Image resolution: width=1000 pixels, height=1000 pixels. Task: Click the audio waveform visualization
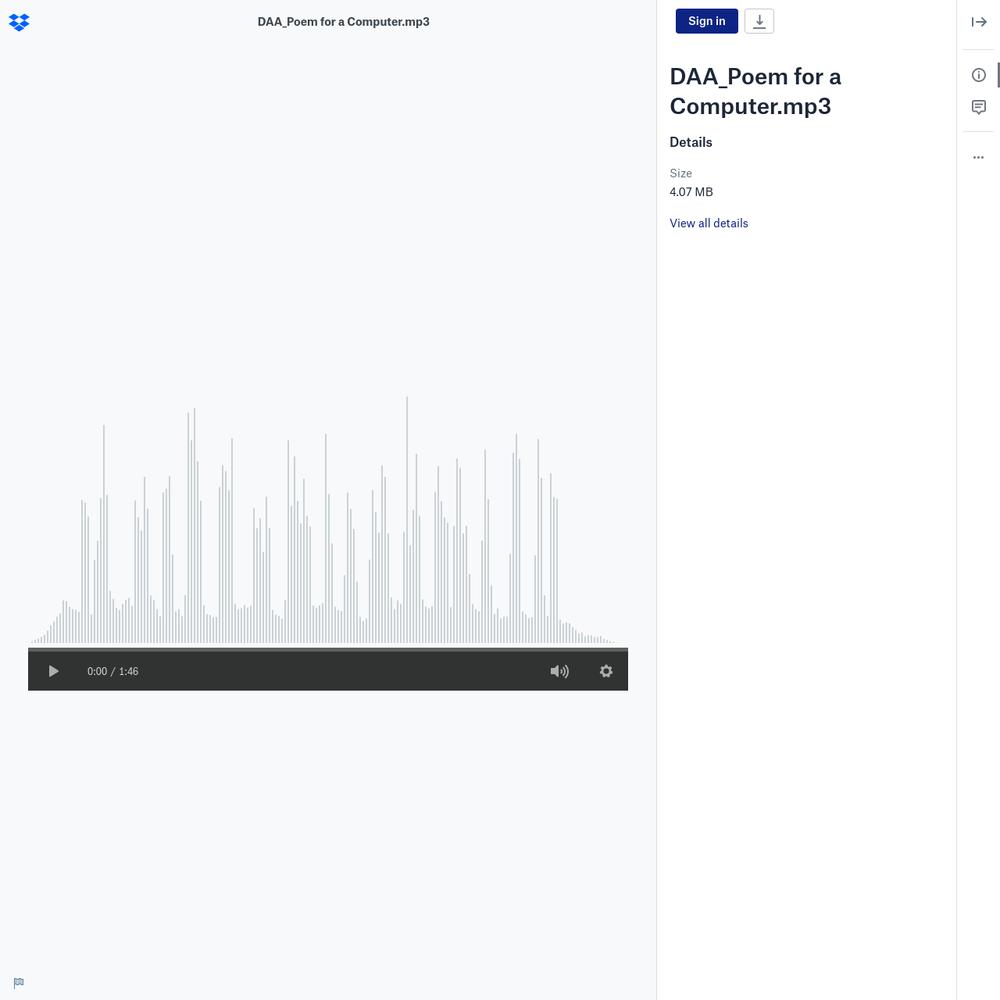(328, 520)
